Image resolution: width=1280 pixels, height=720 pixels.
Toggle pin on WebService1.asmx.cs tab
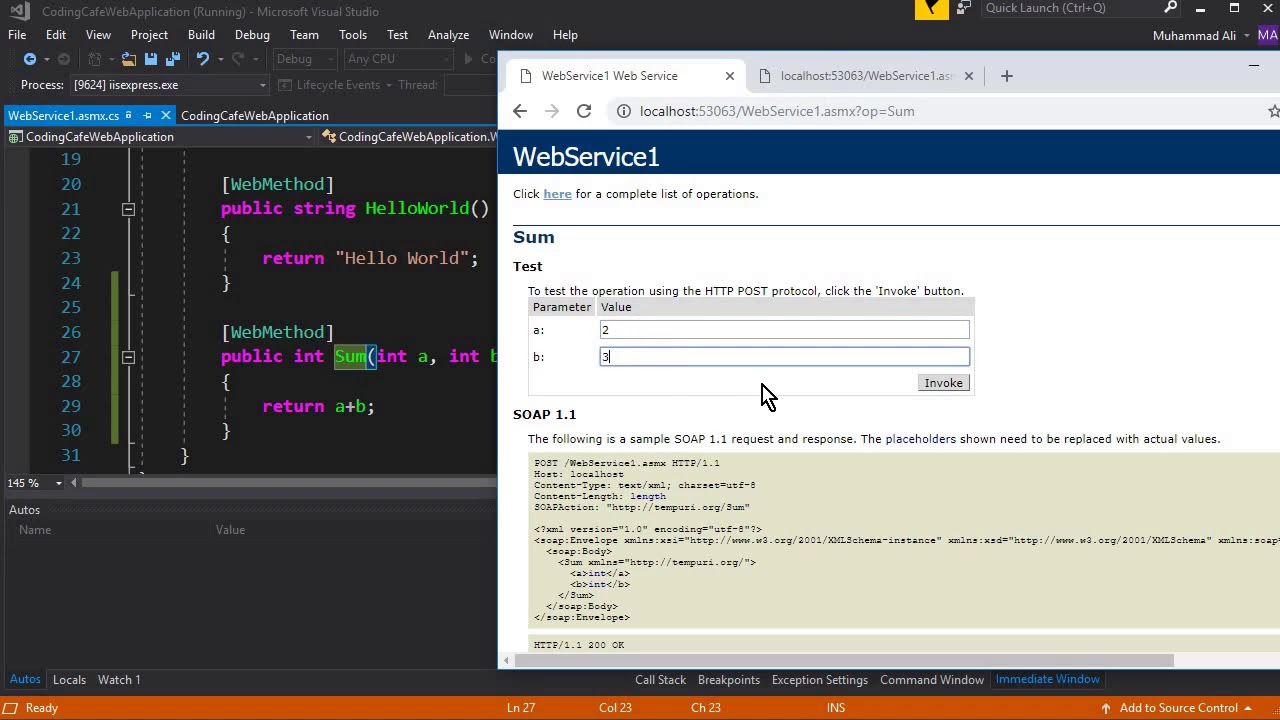tap(147, 116)
